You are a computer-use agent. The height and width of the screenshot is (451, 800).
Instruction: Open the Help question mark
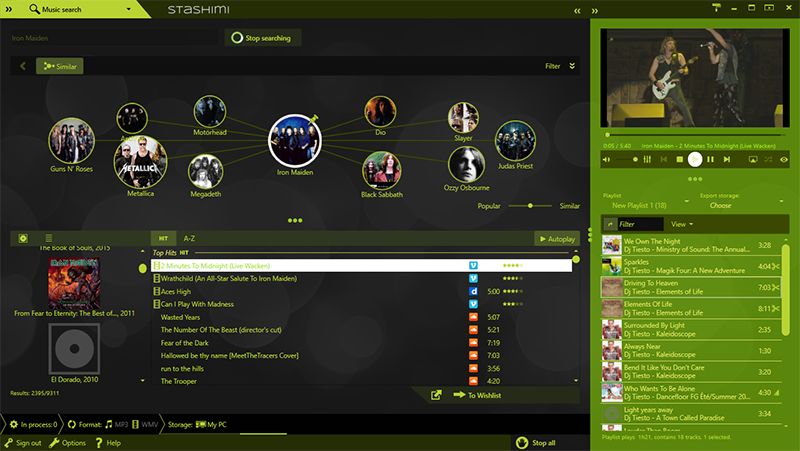click(98, 442)
